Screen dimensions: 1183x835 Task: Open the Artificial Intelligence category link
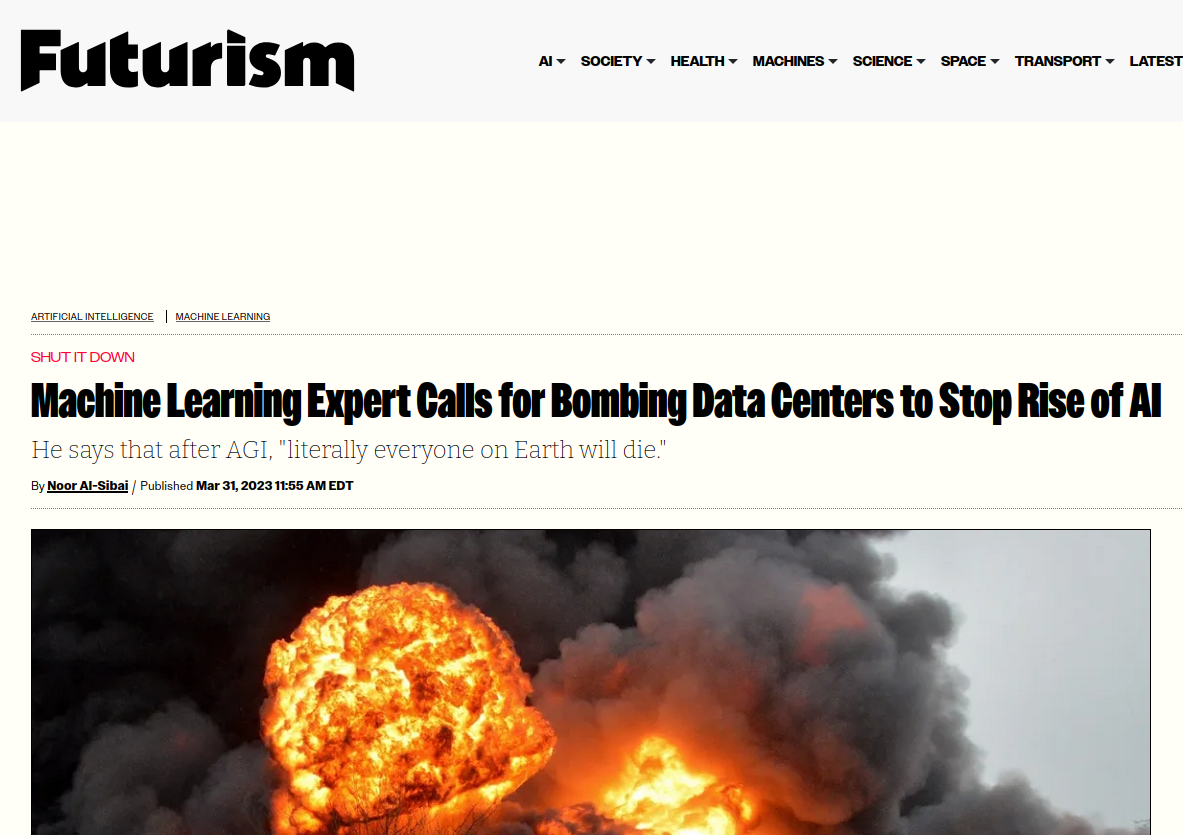pos(92,317)
